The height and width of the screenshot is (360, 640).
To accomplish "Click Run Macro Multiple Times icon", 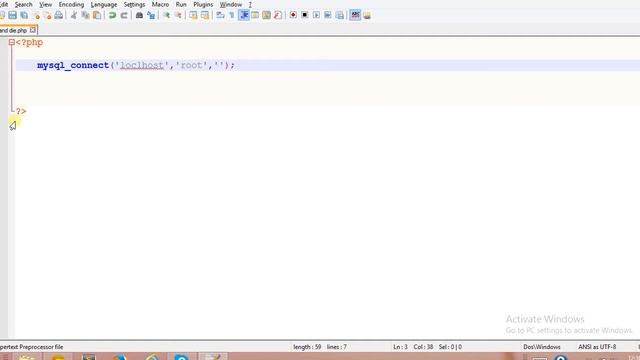I will coord(328,15).
